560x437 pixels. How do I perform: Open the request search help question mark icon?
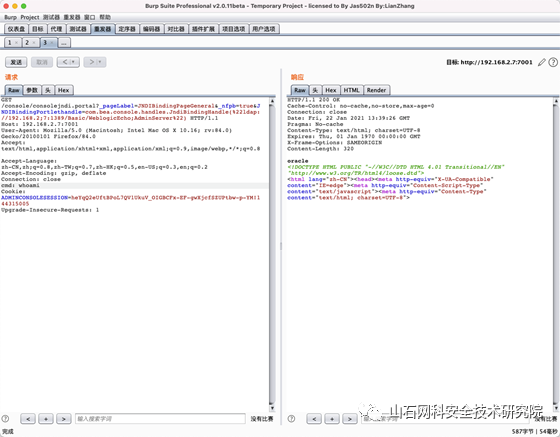pyautogui.click(x=5, y=419)
